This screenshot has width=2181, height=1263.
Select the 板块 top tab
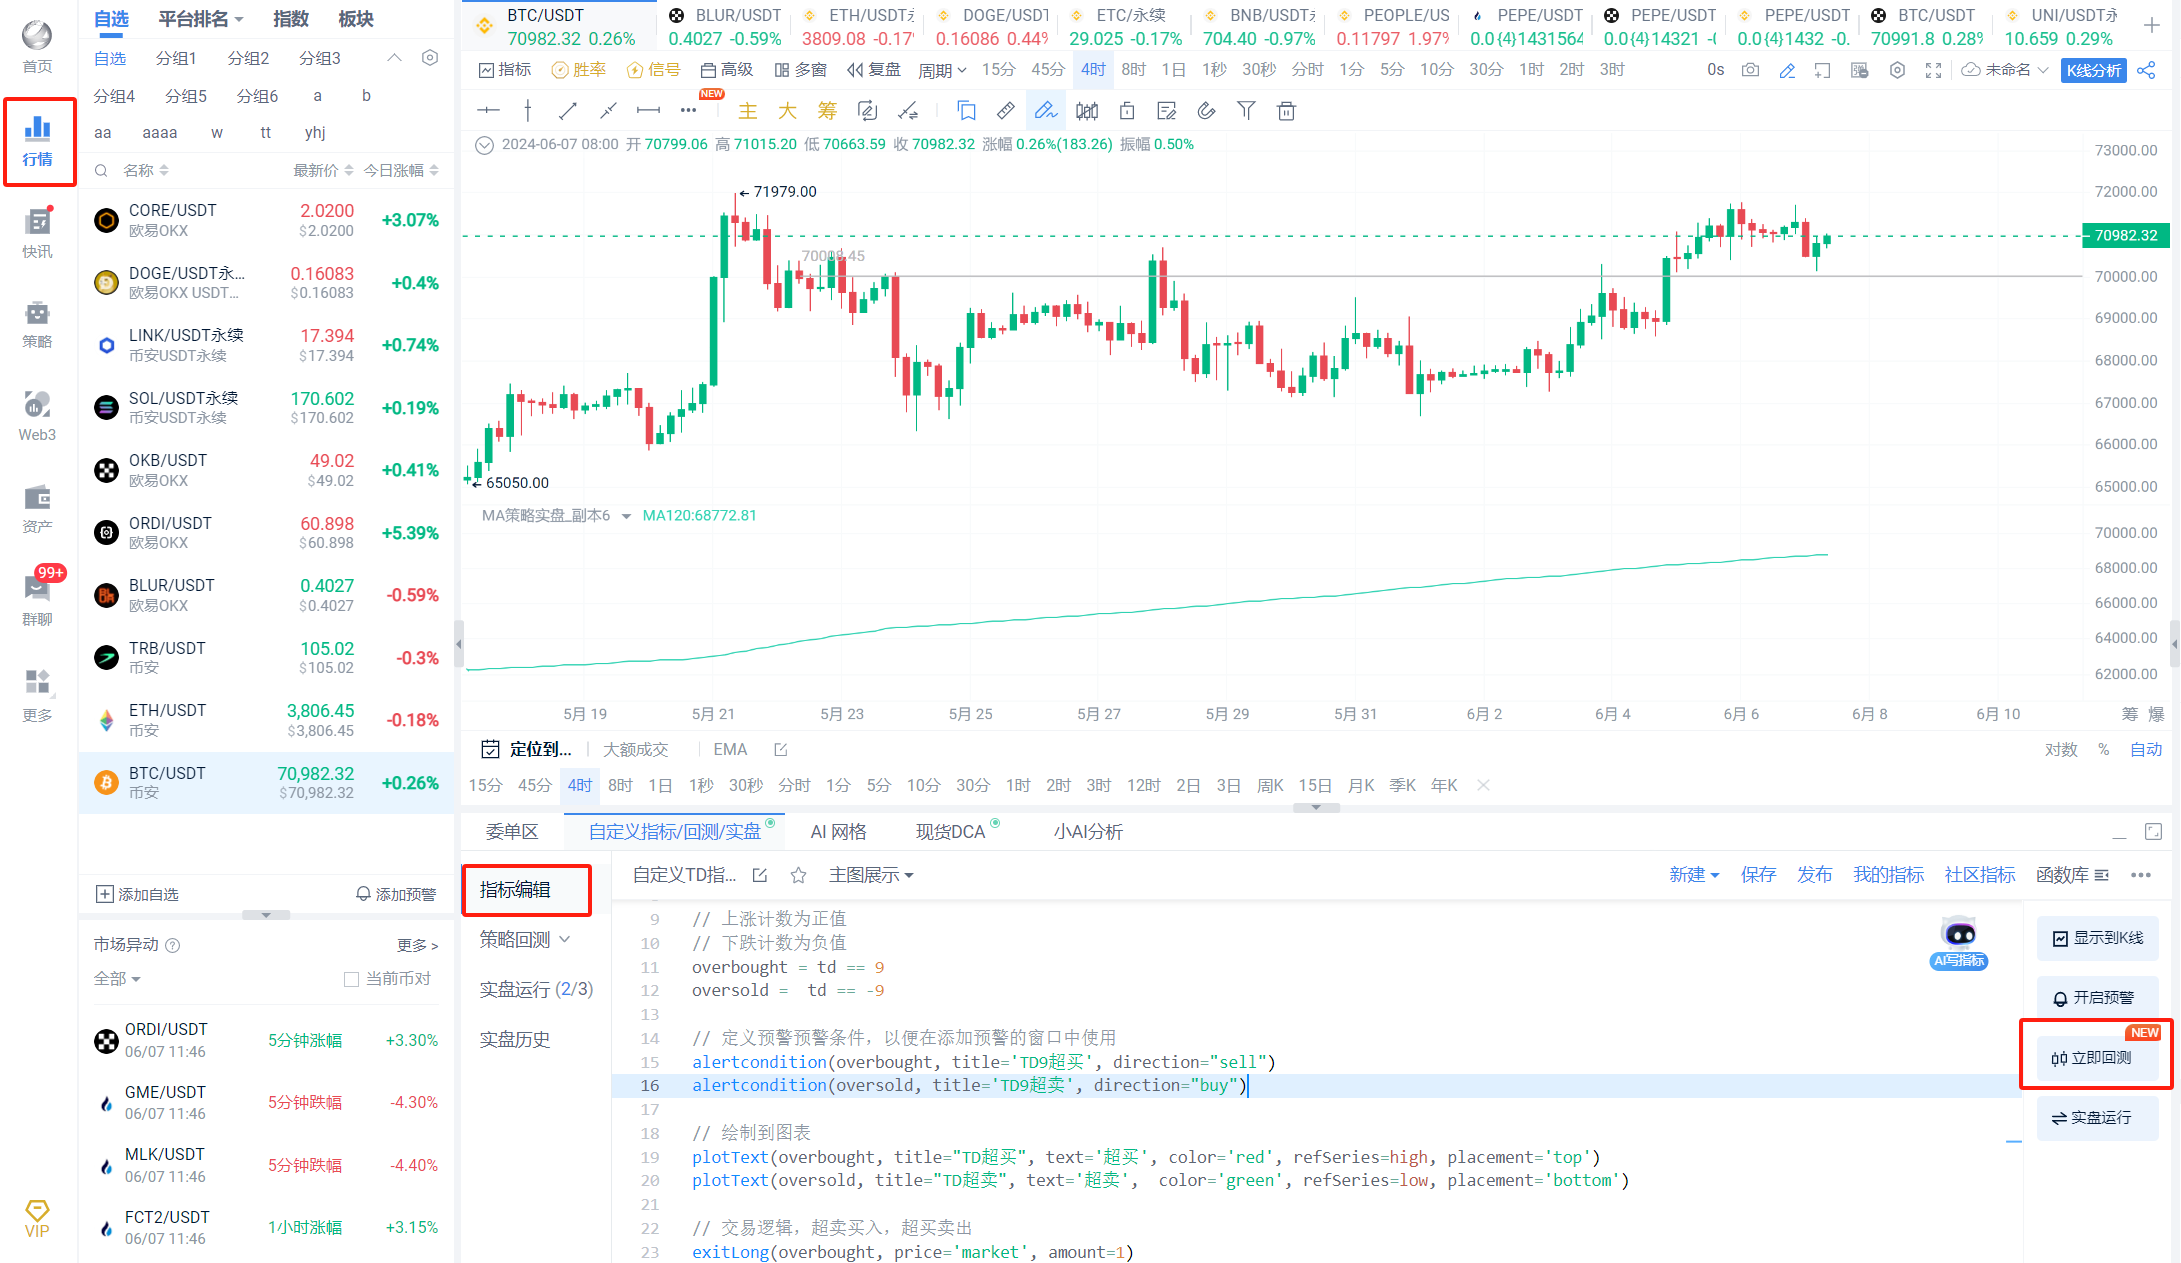click(356, 19)
